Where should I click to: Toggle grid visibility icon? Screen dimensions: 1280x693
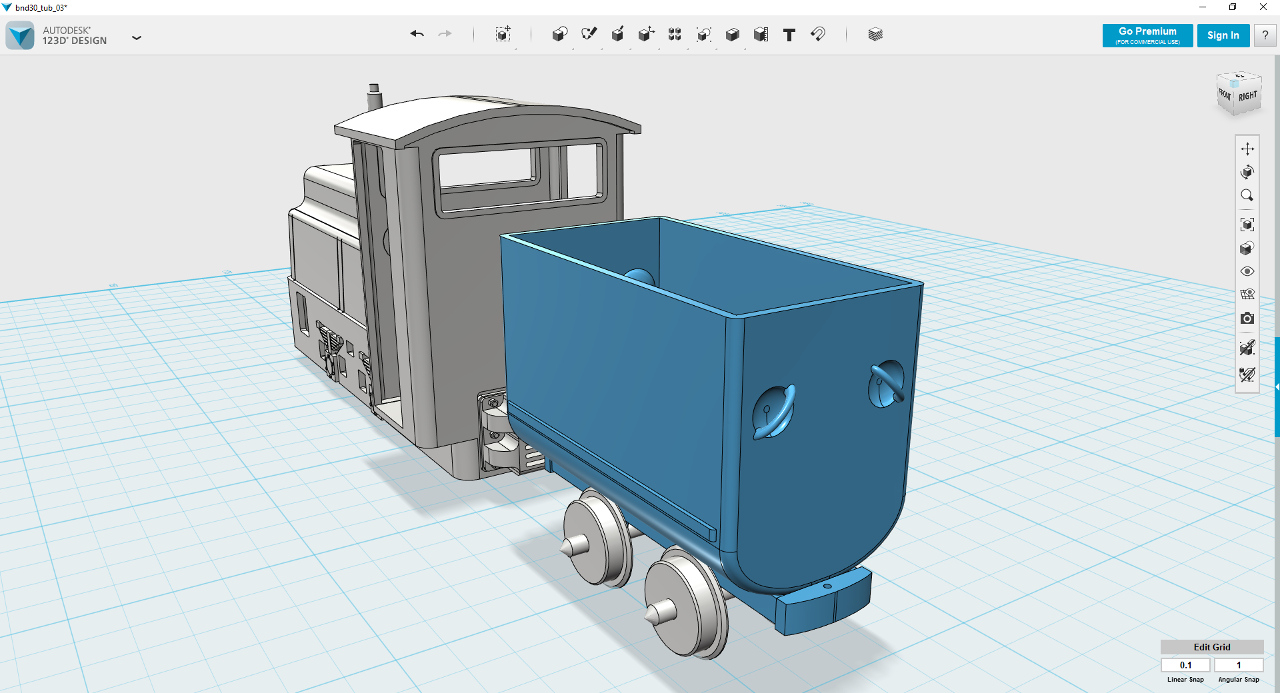pyautogui.click(x=1247, y=295)
